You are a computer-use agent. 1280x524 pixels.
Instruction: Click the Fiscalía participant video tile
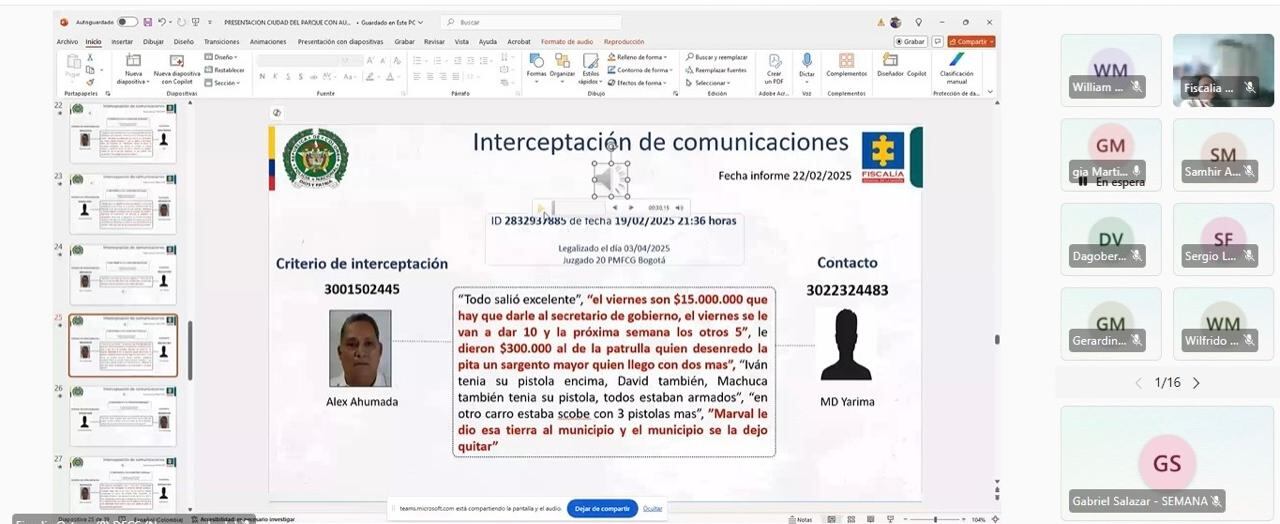1223,70
